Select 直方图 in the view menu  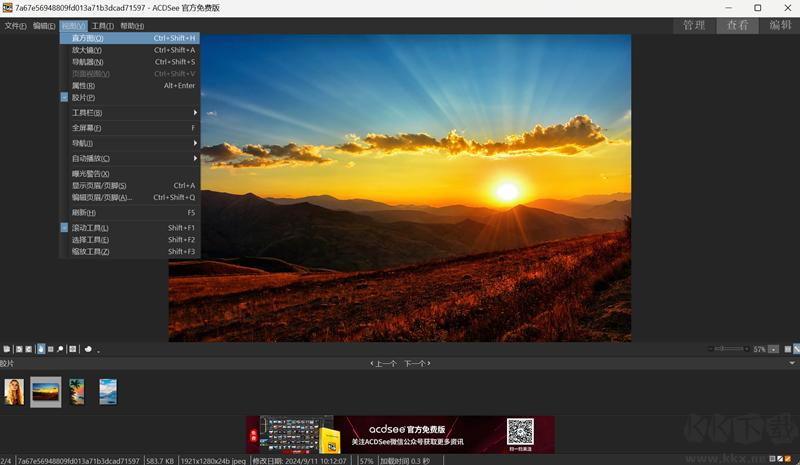coord(130,38)
